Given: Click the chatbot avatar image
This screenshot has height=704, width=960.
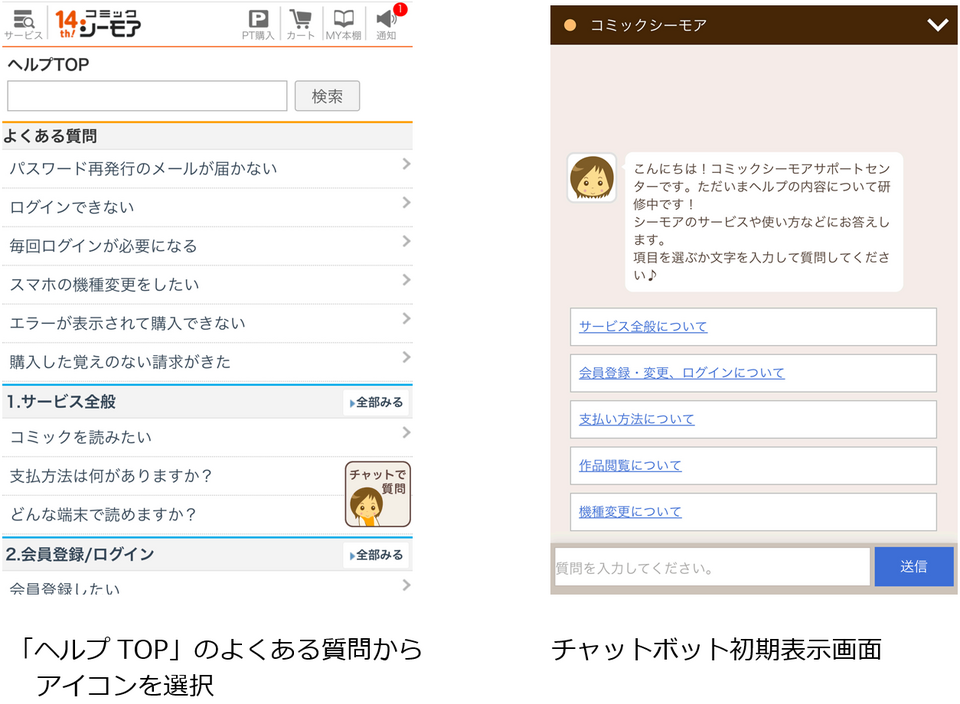Looking at the screenshot, I should (x=591, y=178).
